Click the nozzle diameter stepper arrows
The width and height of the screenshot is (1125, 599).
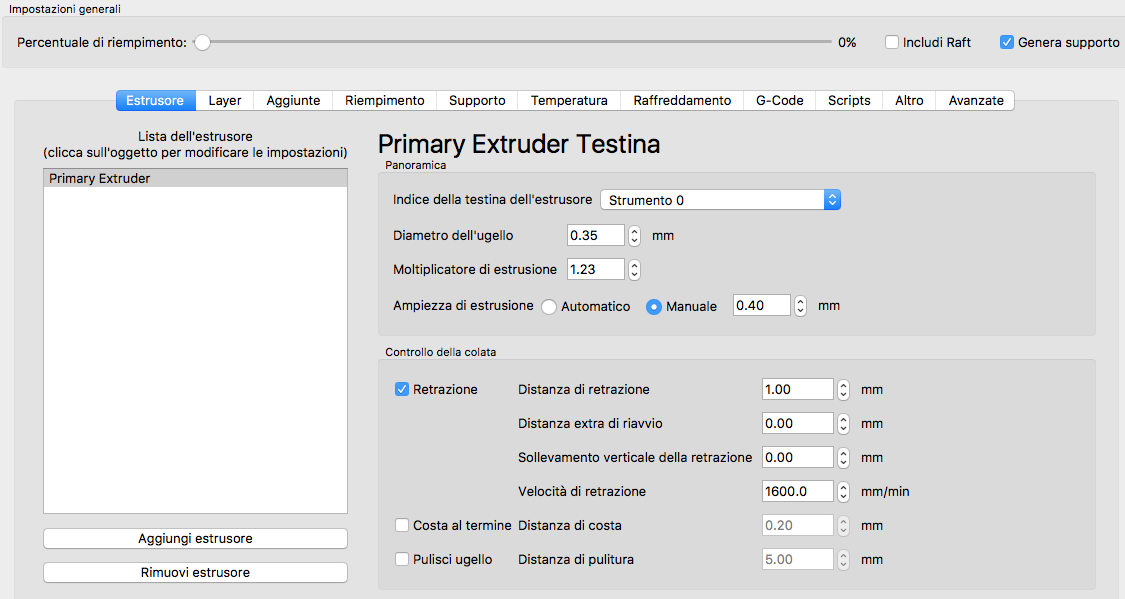tap(634, 236)
